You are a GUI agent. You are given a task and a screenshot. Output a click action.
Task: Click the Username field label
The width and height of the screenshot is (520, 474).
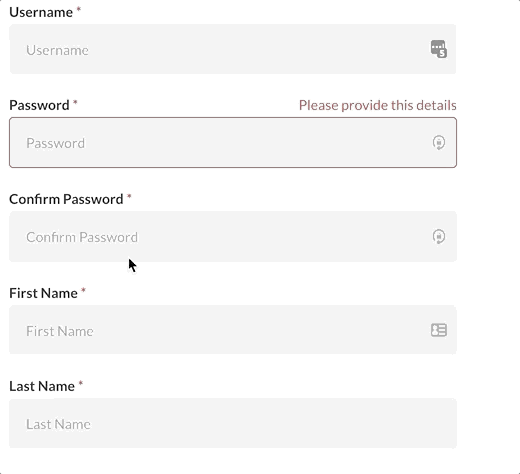click(41, 12)
